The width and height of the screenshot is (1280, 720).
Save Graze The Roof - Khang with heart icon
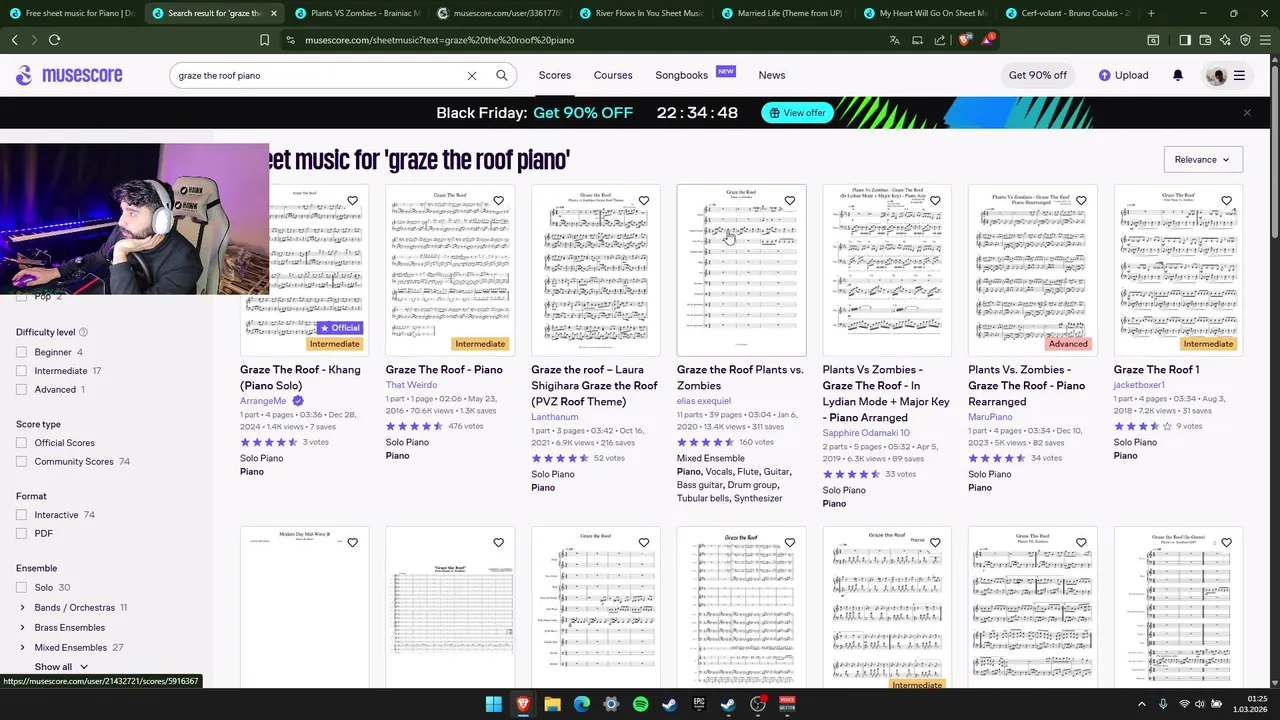tap(353, 201)
